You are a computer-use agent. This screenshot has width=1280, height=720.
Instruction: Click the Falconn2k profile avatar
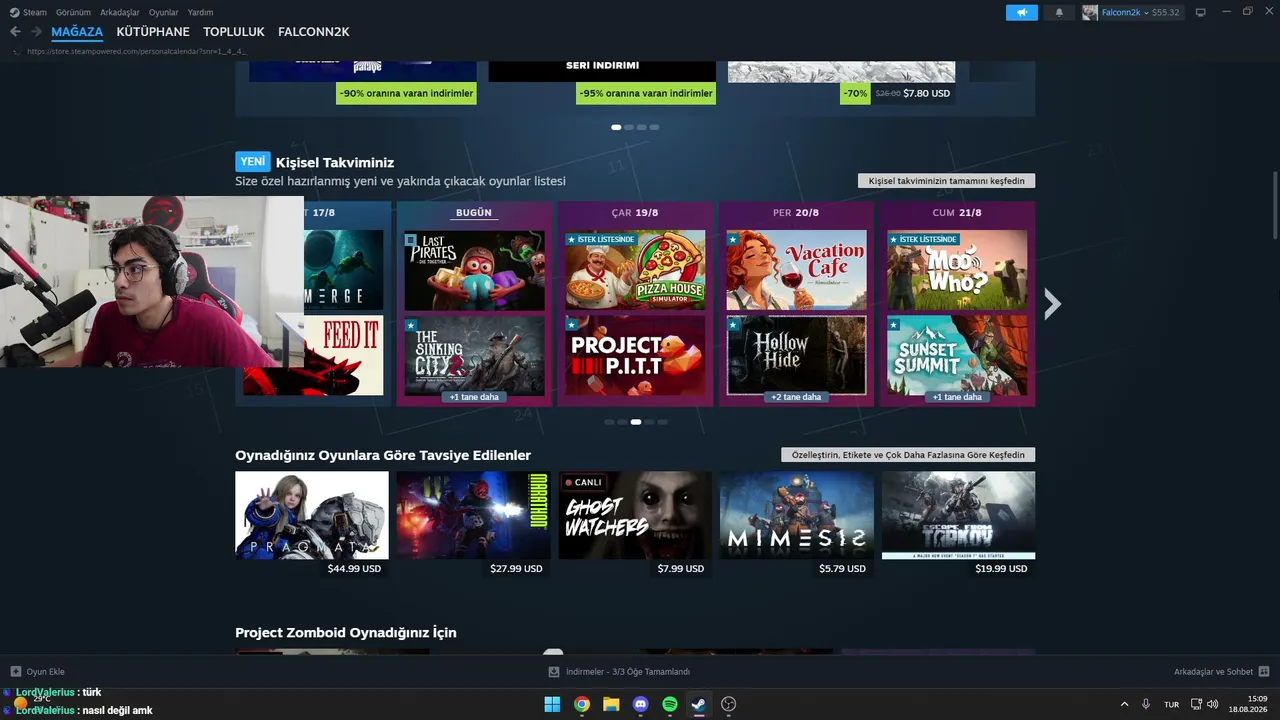click(1090, 12)
